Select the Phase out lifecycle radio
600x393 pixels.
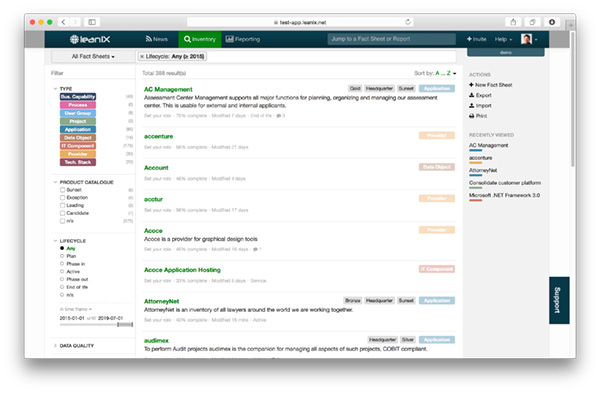point(62,279)
